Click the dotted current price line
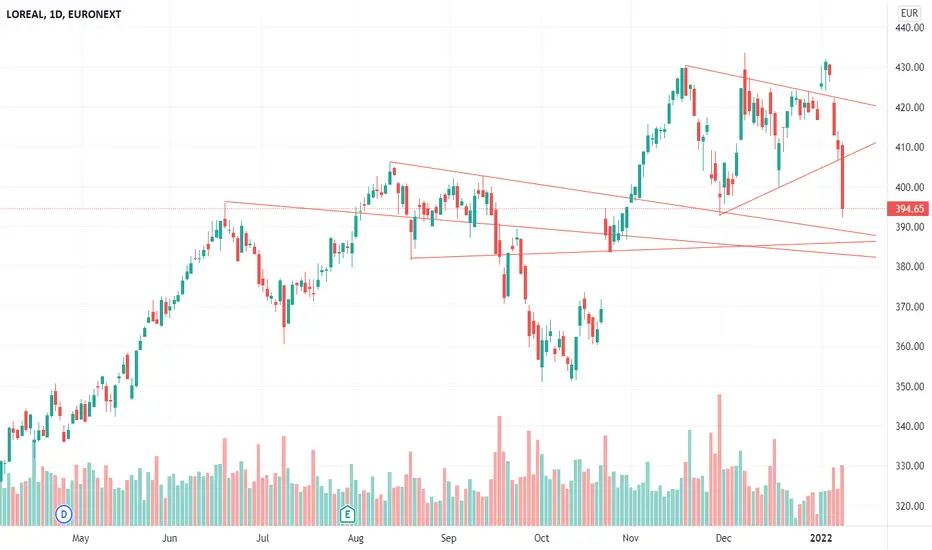Image resolution: width=932 pixels, height=550 pixels. tap(443, 209)
